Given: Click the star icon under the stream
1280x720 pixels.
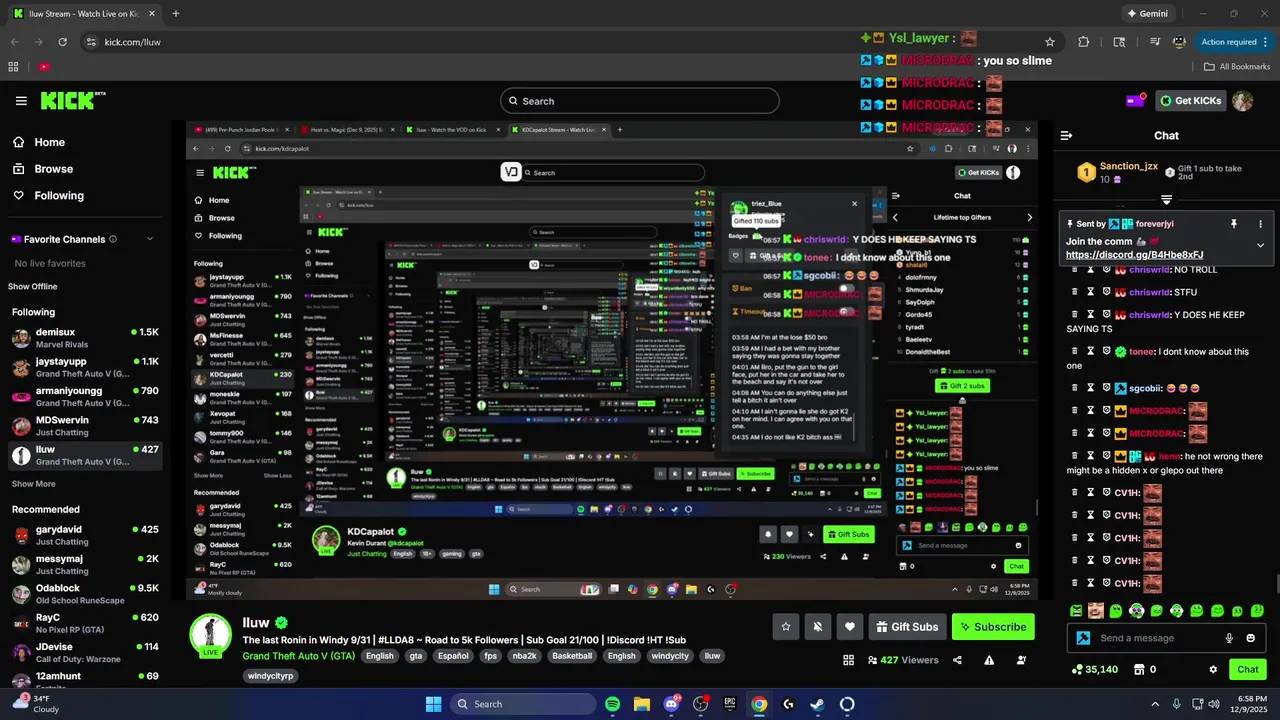Looking at the screenshot, I should [786, 627].
